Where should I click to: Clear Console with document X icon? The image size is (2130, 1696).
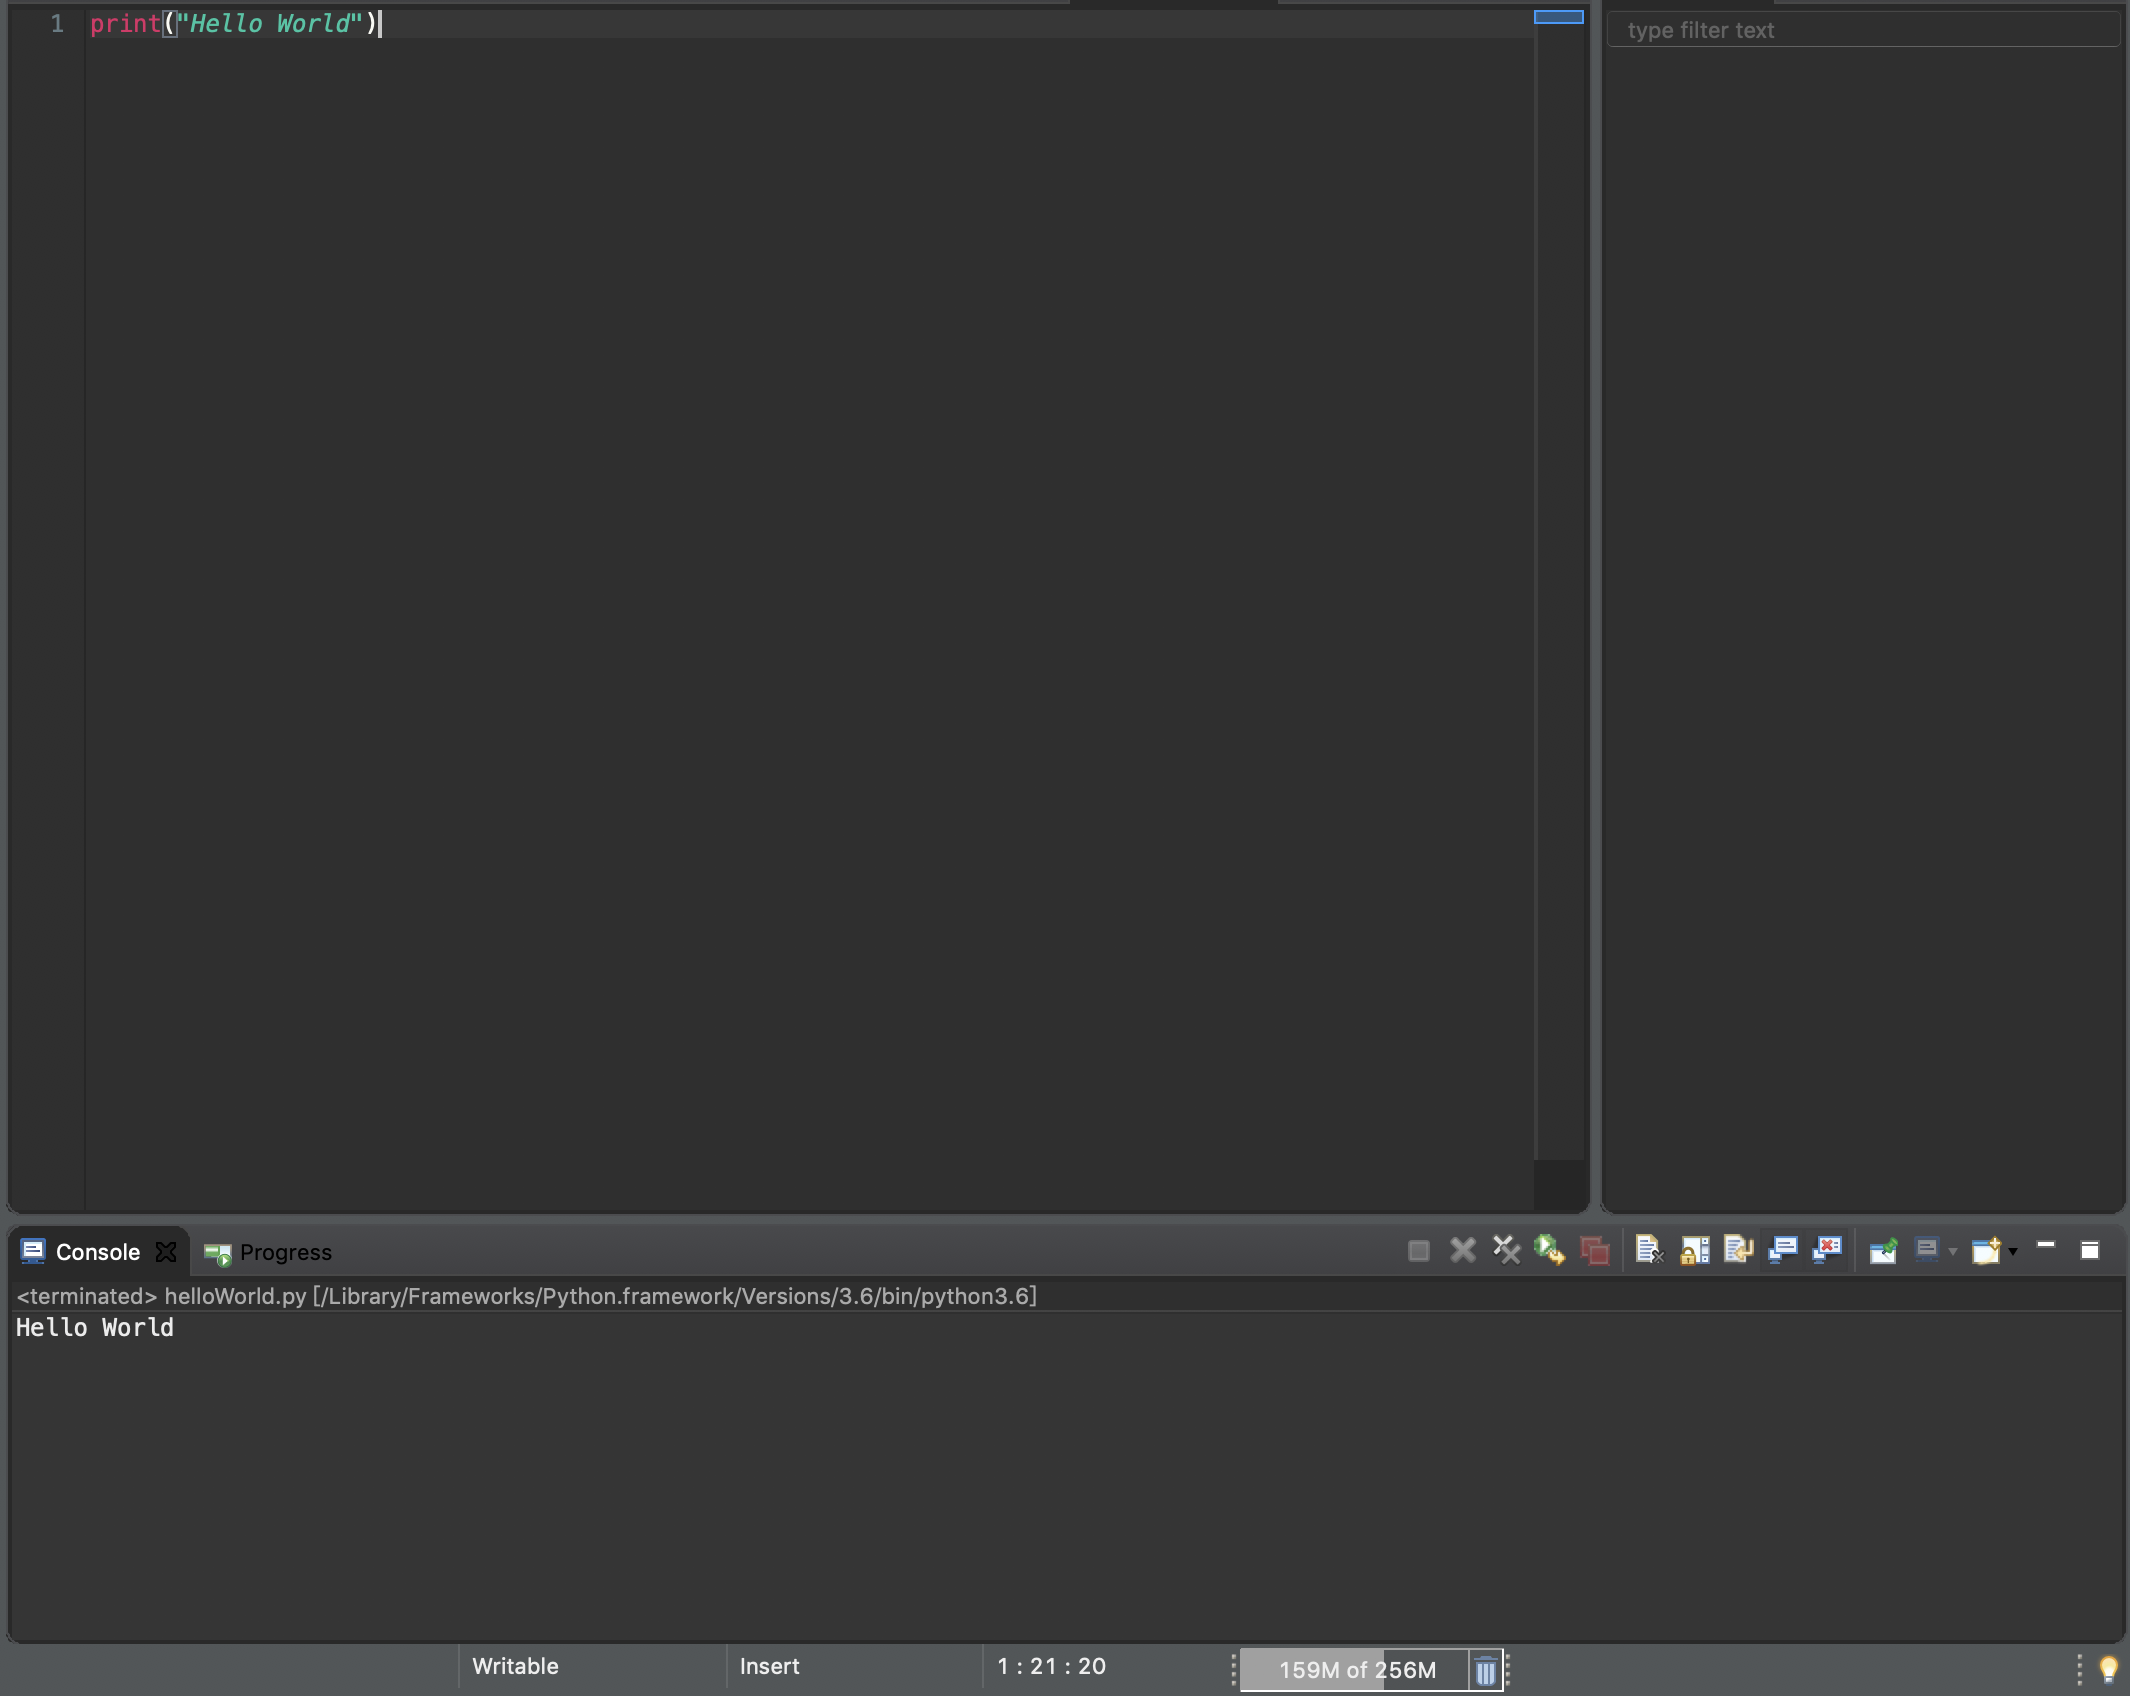click(x=1649, y=1251)
